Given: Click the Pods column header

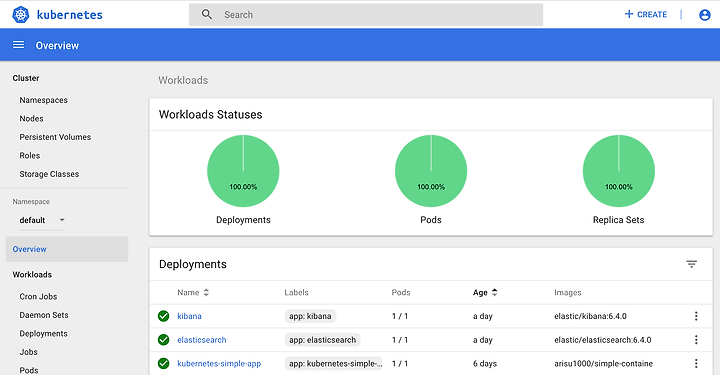Looking at the screenshot, I should 401,292.
